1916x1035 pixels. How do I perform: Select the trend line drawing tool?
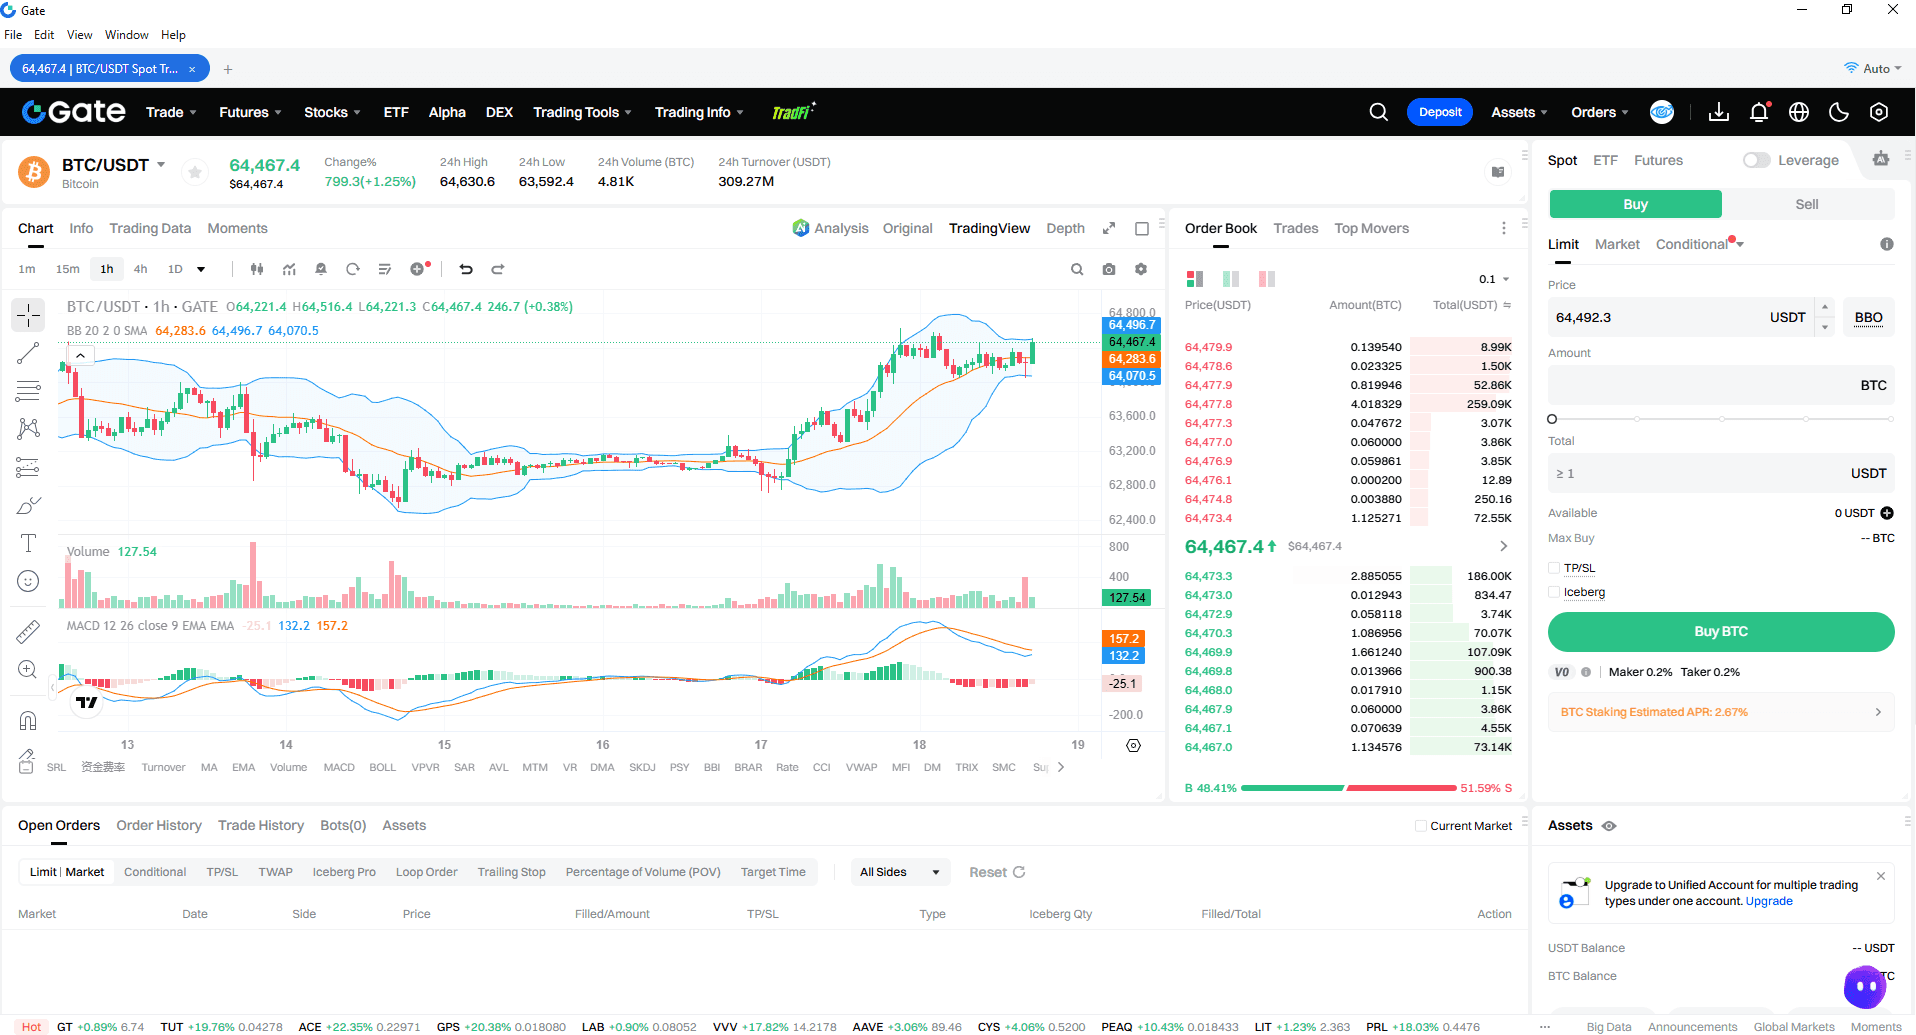click(x=28, y=353)
